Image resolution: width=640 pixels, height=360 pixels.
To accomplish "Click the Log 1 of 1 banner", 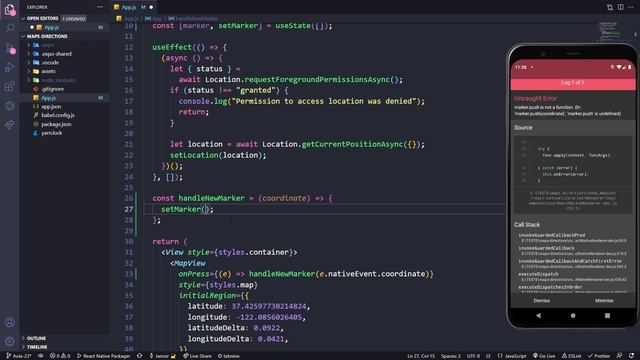I will coord(573,83).
